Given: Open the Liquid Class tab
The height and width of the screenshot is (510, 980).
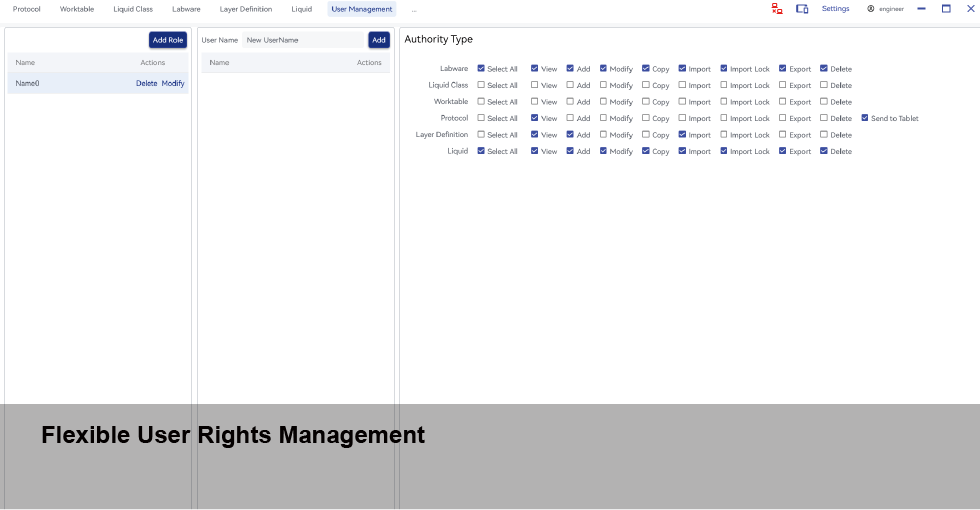Looking at the screenshot, I should pos(133,9).
